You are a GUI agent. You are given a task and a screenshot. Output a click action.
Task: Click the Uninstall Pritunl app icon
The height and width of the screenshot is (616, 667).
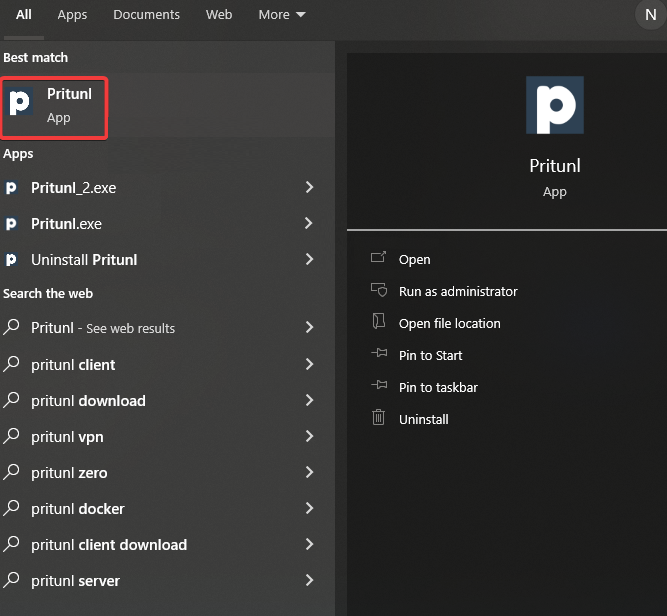click(11, 260)
